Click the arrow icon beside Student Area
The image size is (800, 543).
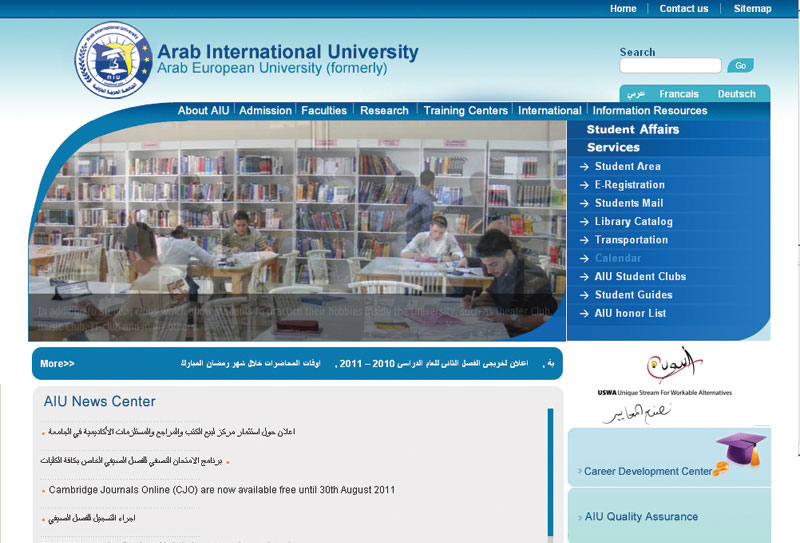584,167
